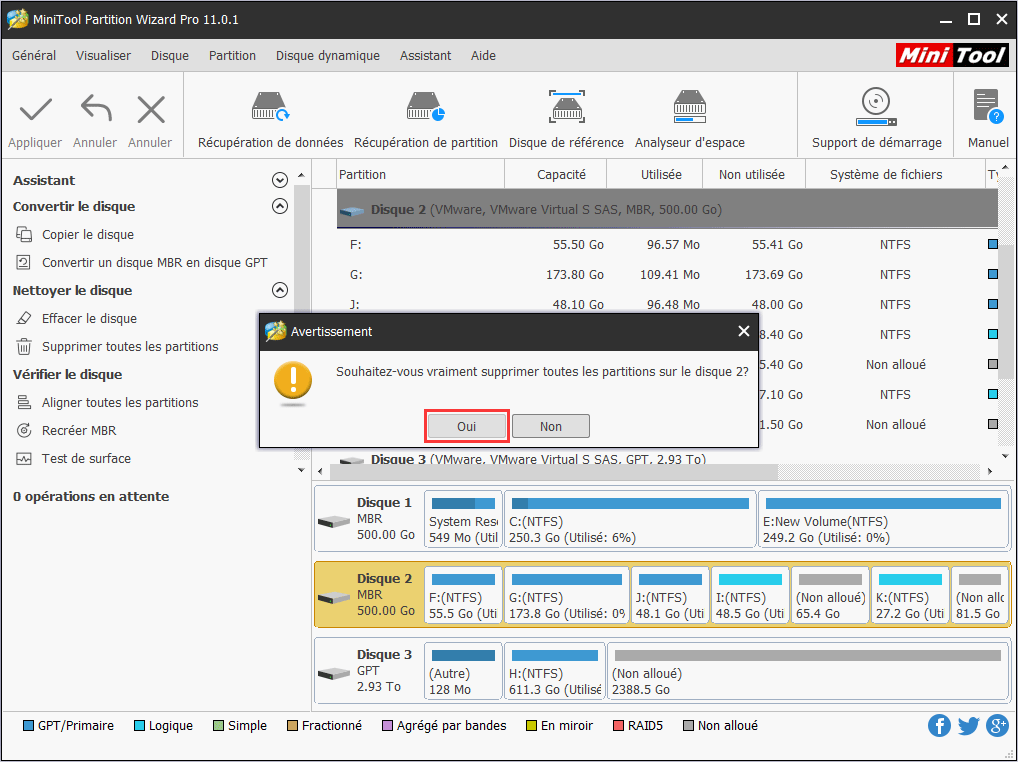Image resolution: width=1018 pixels, height=762 pixels.
Task: Confirm deletion by clicking Oui
Action: (x=466, y=425)
